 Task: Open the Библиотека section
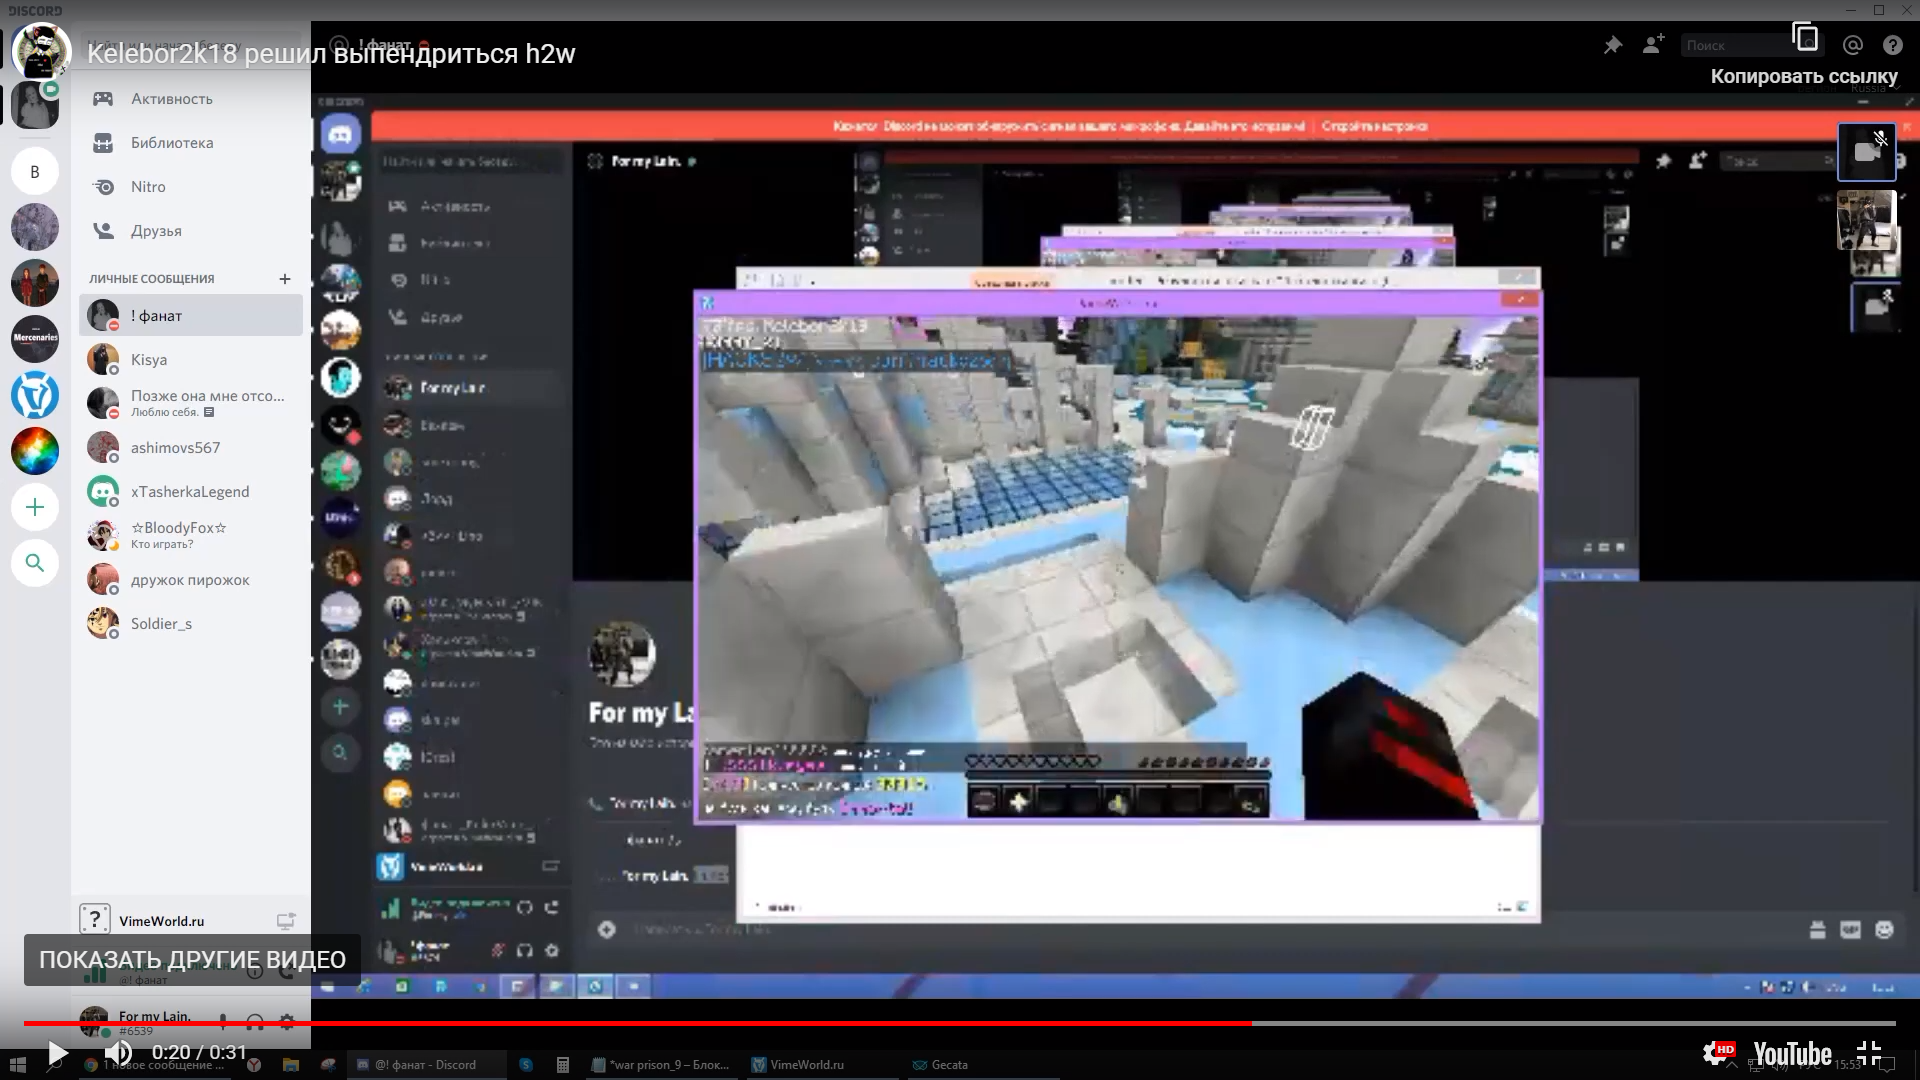(x=171, y=143)
